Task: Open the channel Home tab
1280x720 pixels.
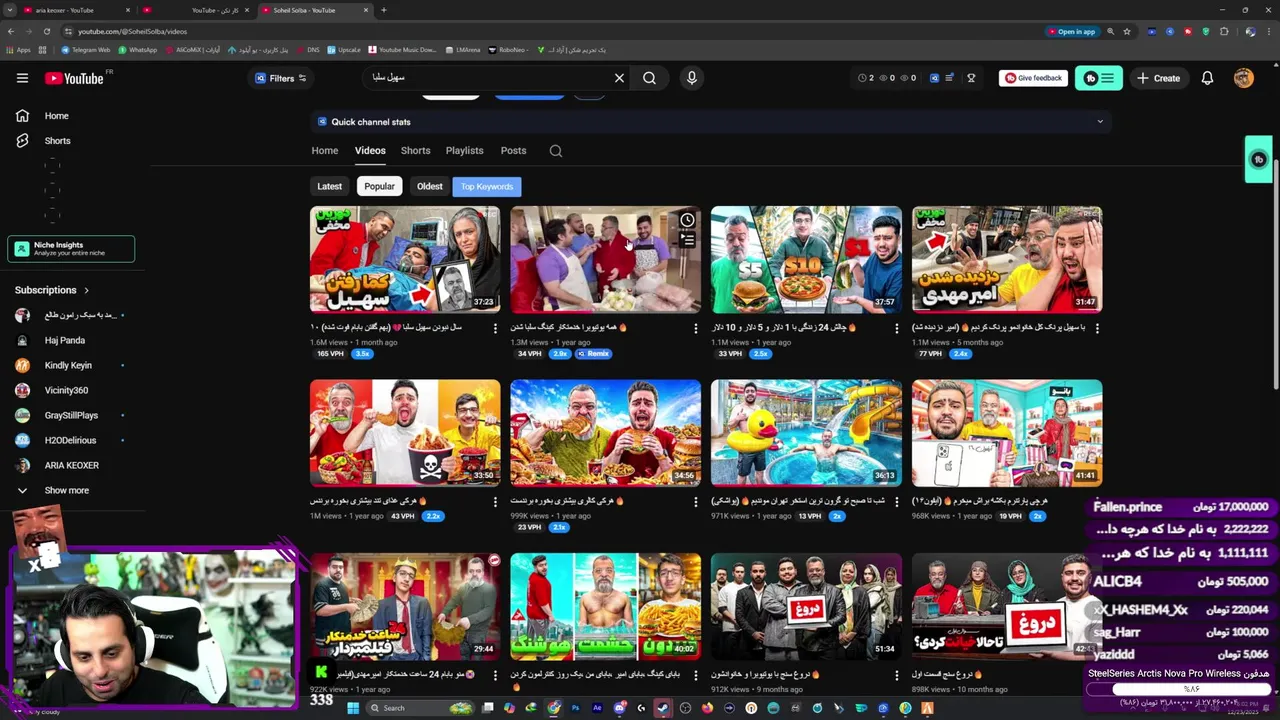Action: tap(324, 151)
